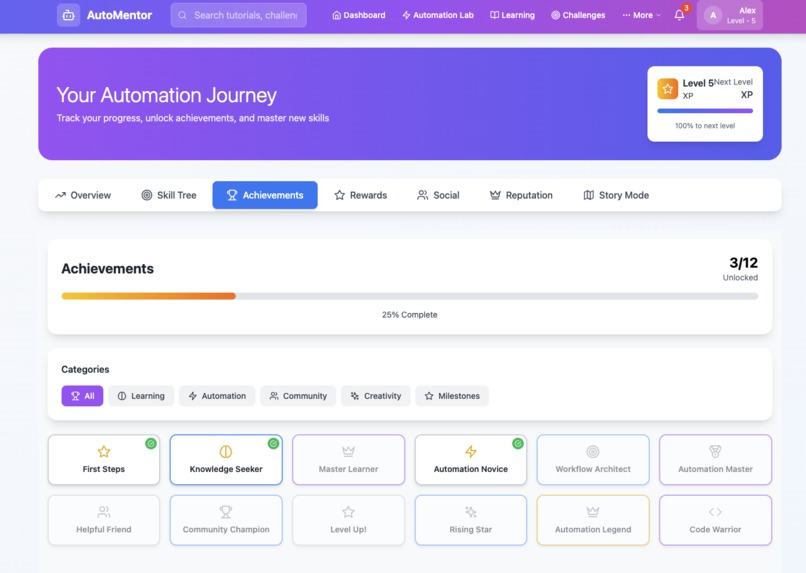Click the 100% to next level text
806x573 pixels.
pos(705,126)
